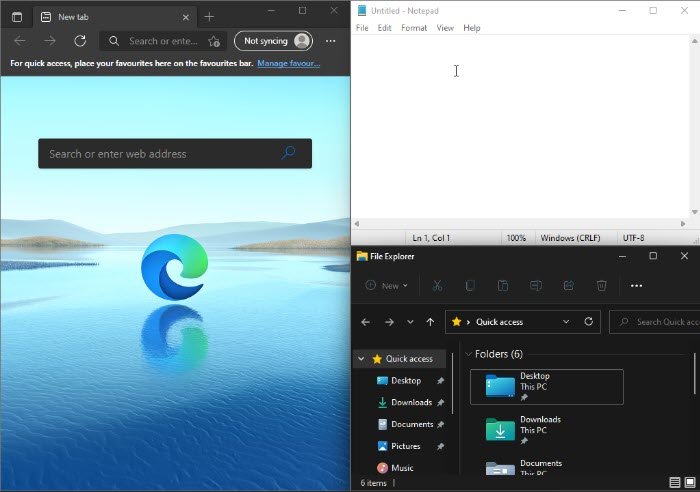This screenshot has height=492, width=700.
Task: Click Windows (CRLF) in Notepad status bar
Action: (570, 238)
